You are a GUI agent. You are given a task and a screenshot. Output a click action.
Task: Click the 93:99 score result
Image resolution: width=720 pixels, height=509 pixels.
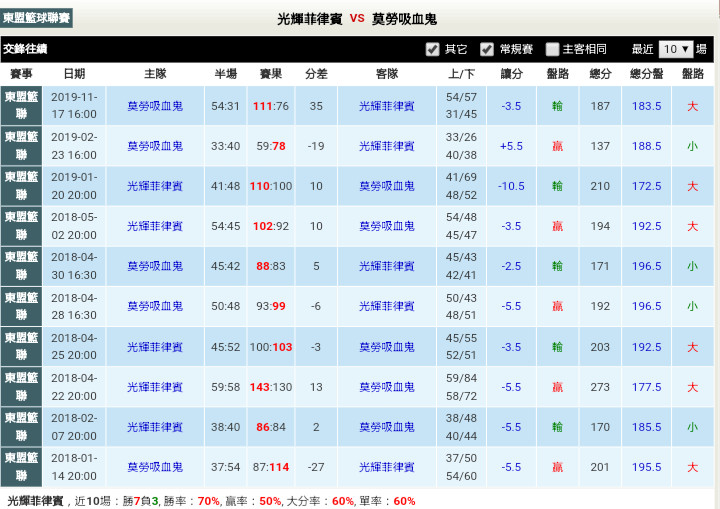pyautogui.click(x=271, y=306)
